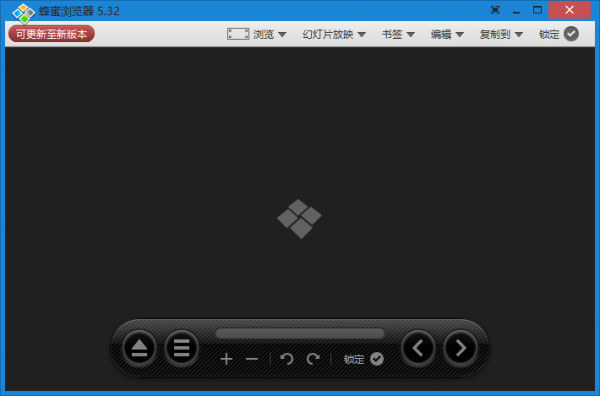600x396 pixels.
Task: Rotate image counterclockwise
Action: (287, 359)
